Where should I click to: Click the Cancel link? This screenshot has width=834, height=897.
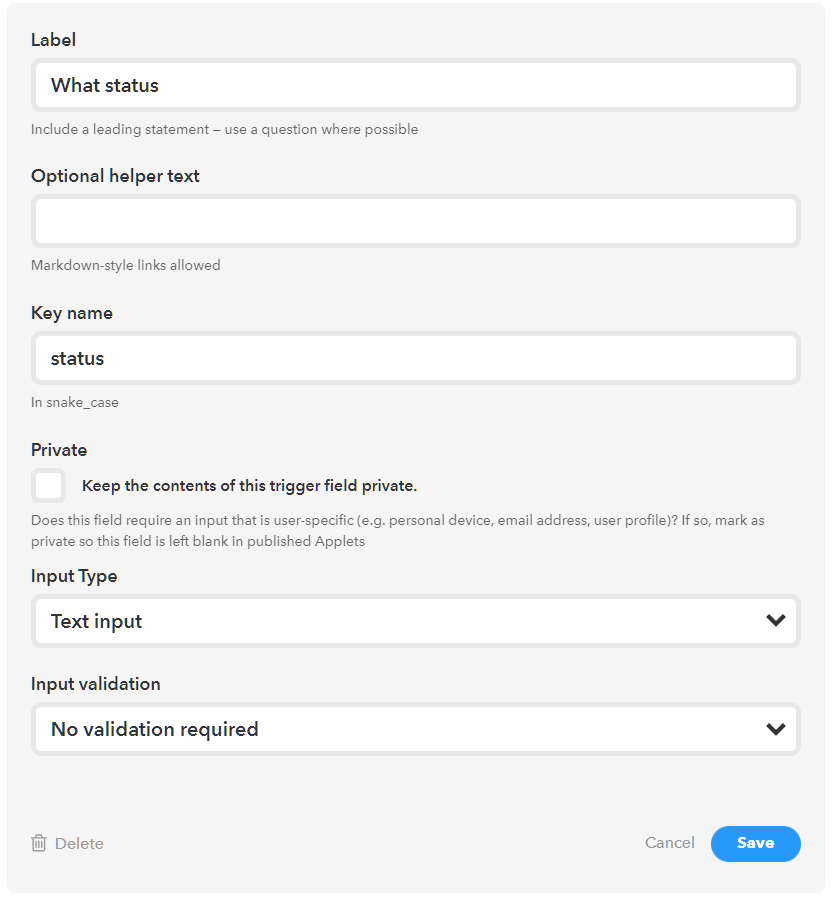tap(670, 843)
